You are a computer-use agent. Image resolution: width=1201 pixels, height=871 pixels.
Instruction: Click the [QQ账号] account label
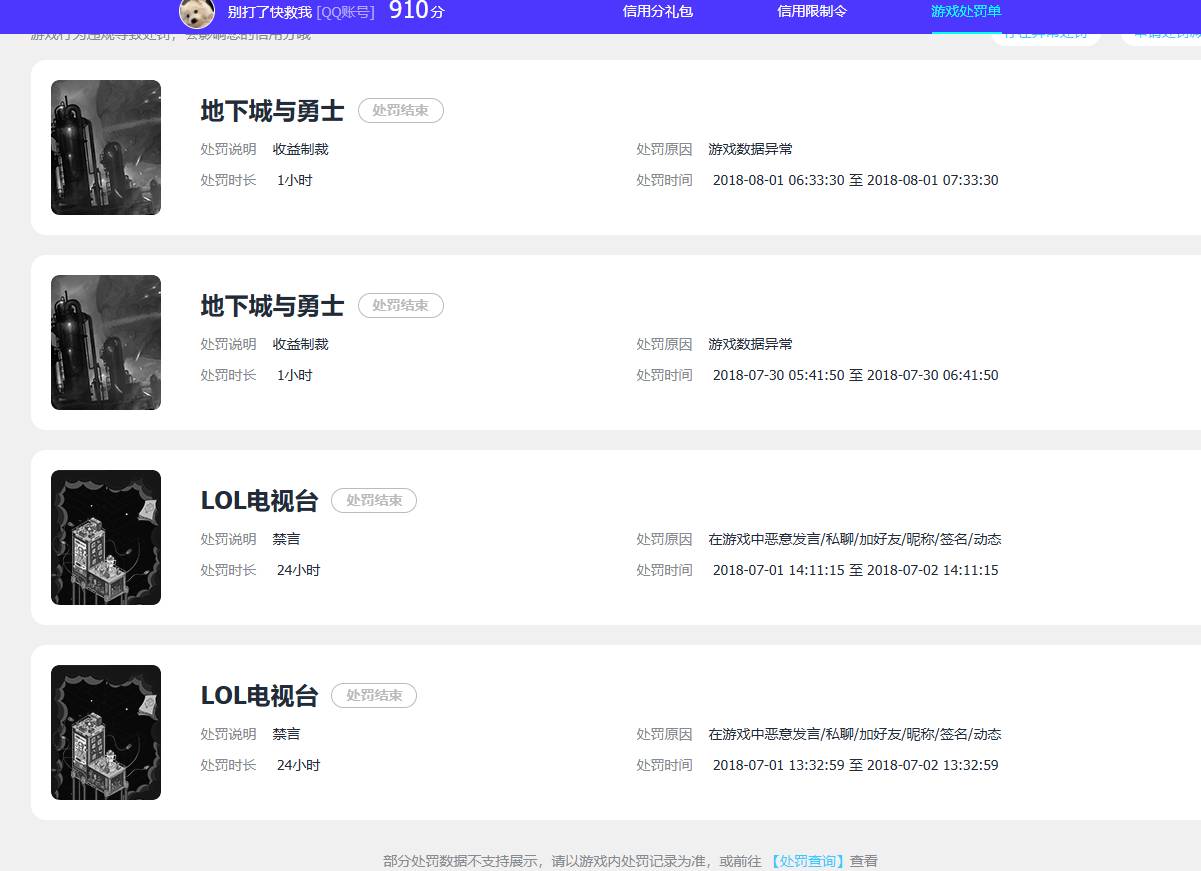click(x=345, y=12)
